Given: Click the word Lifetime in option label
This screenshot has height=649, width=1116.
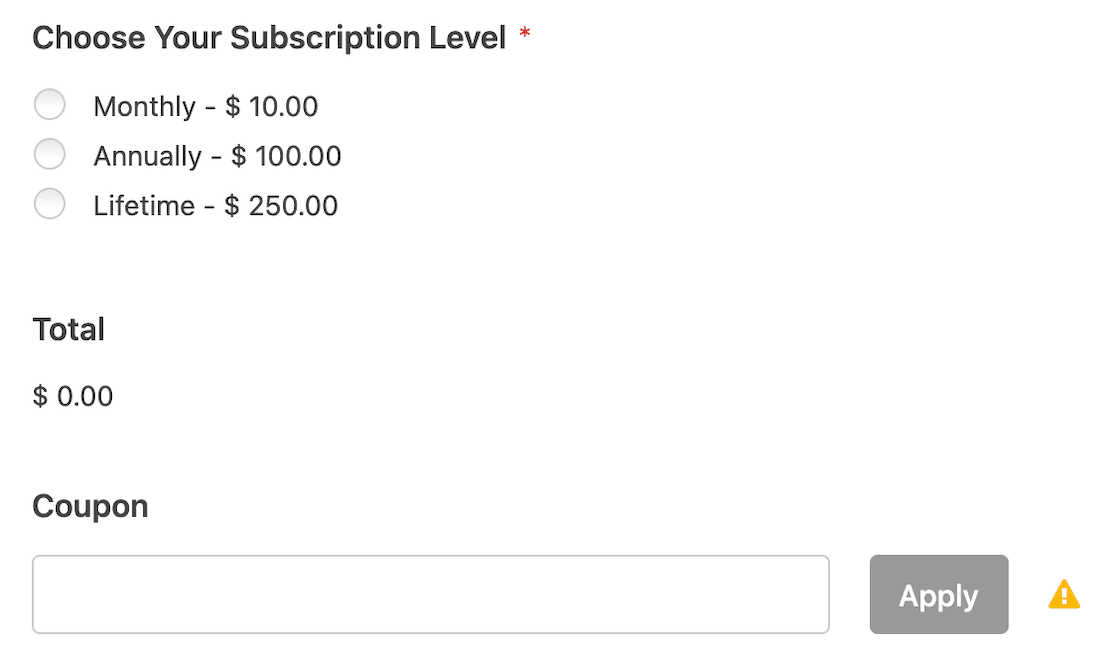Looking at the screenshot, I should click(x=144, y=206).
